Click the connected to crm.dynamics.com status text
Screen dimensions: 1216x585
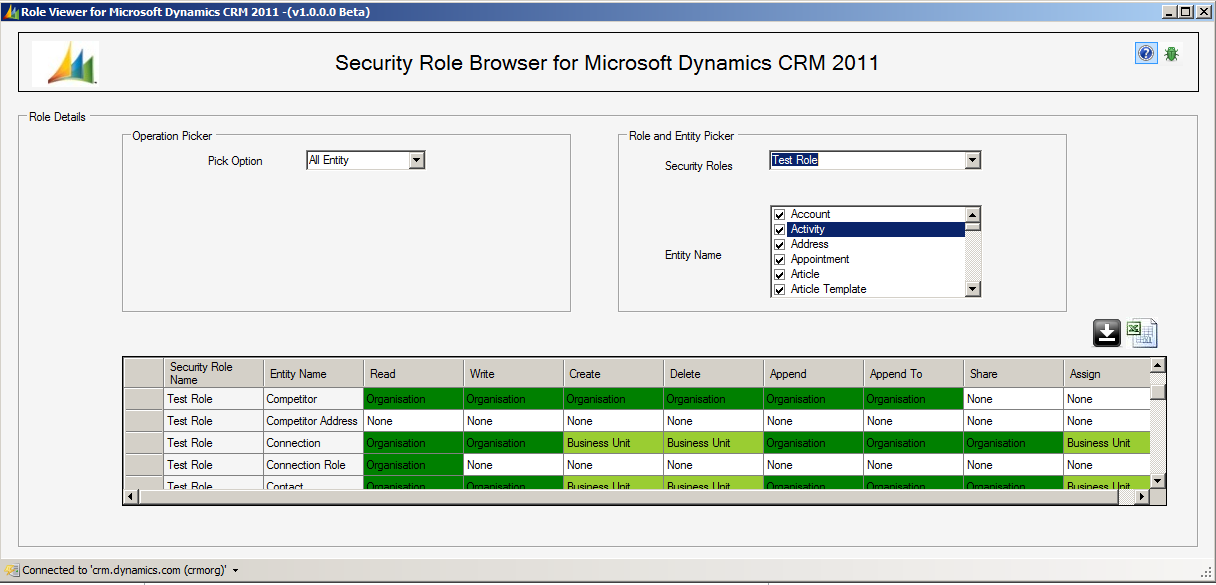(125, 570)
